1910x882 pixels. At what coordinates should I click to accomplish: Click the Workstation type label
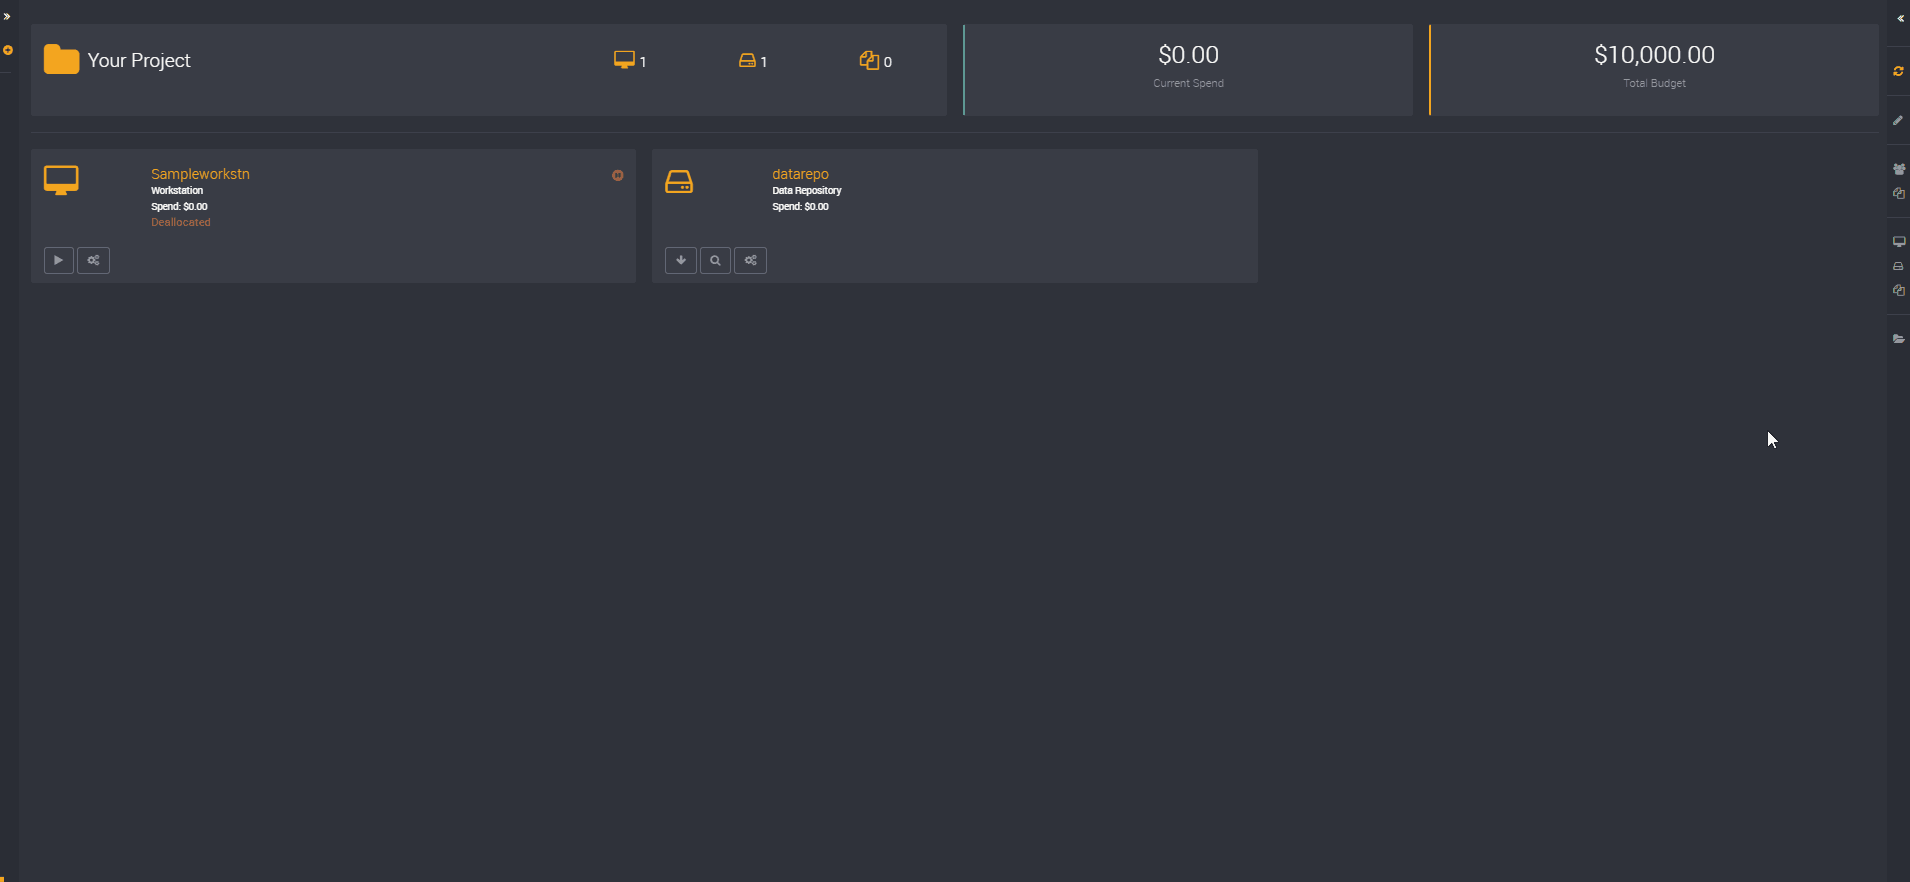(x=177, y=190)
